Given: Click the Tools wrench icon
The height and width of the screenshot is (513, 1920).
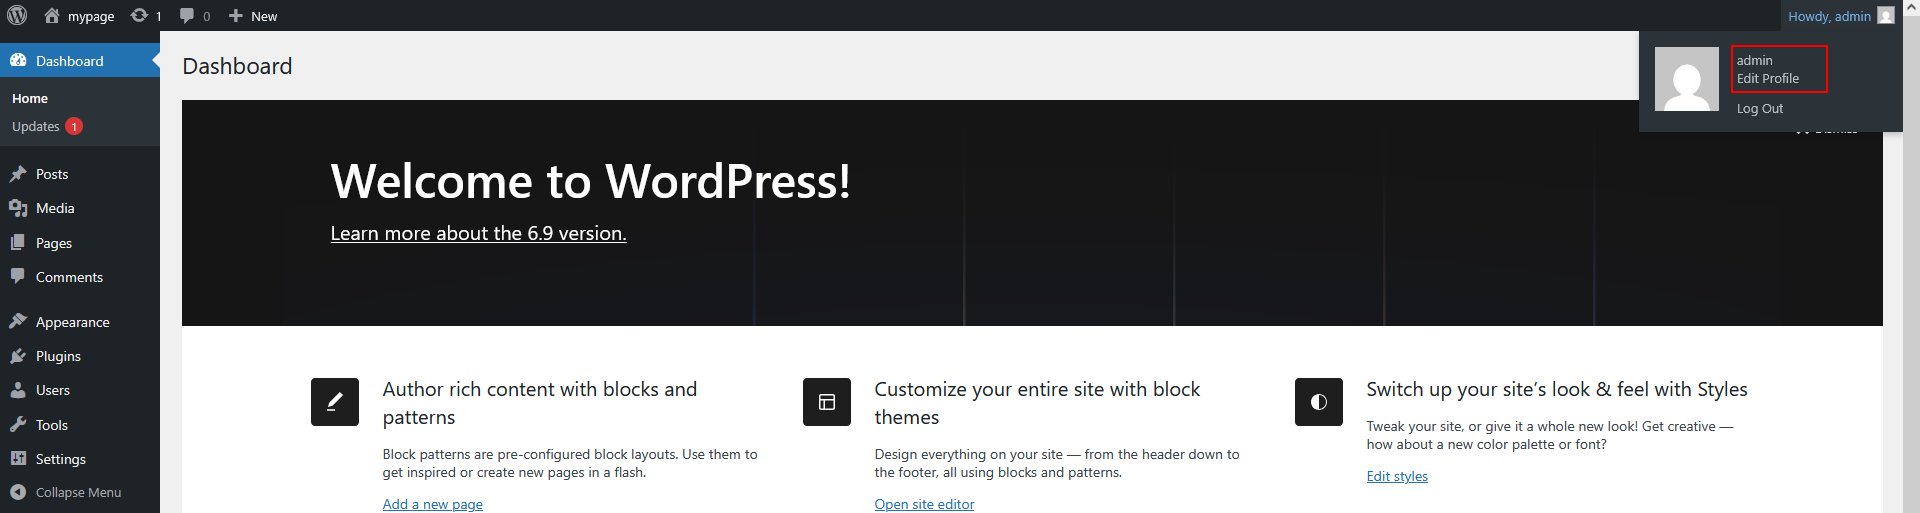Looking at the screenshot, I should pyautogui.click(x=18, y=425).
